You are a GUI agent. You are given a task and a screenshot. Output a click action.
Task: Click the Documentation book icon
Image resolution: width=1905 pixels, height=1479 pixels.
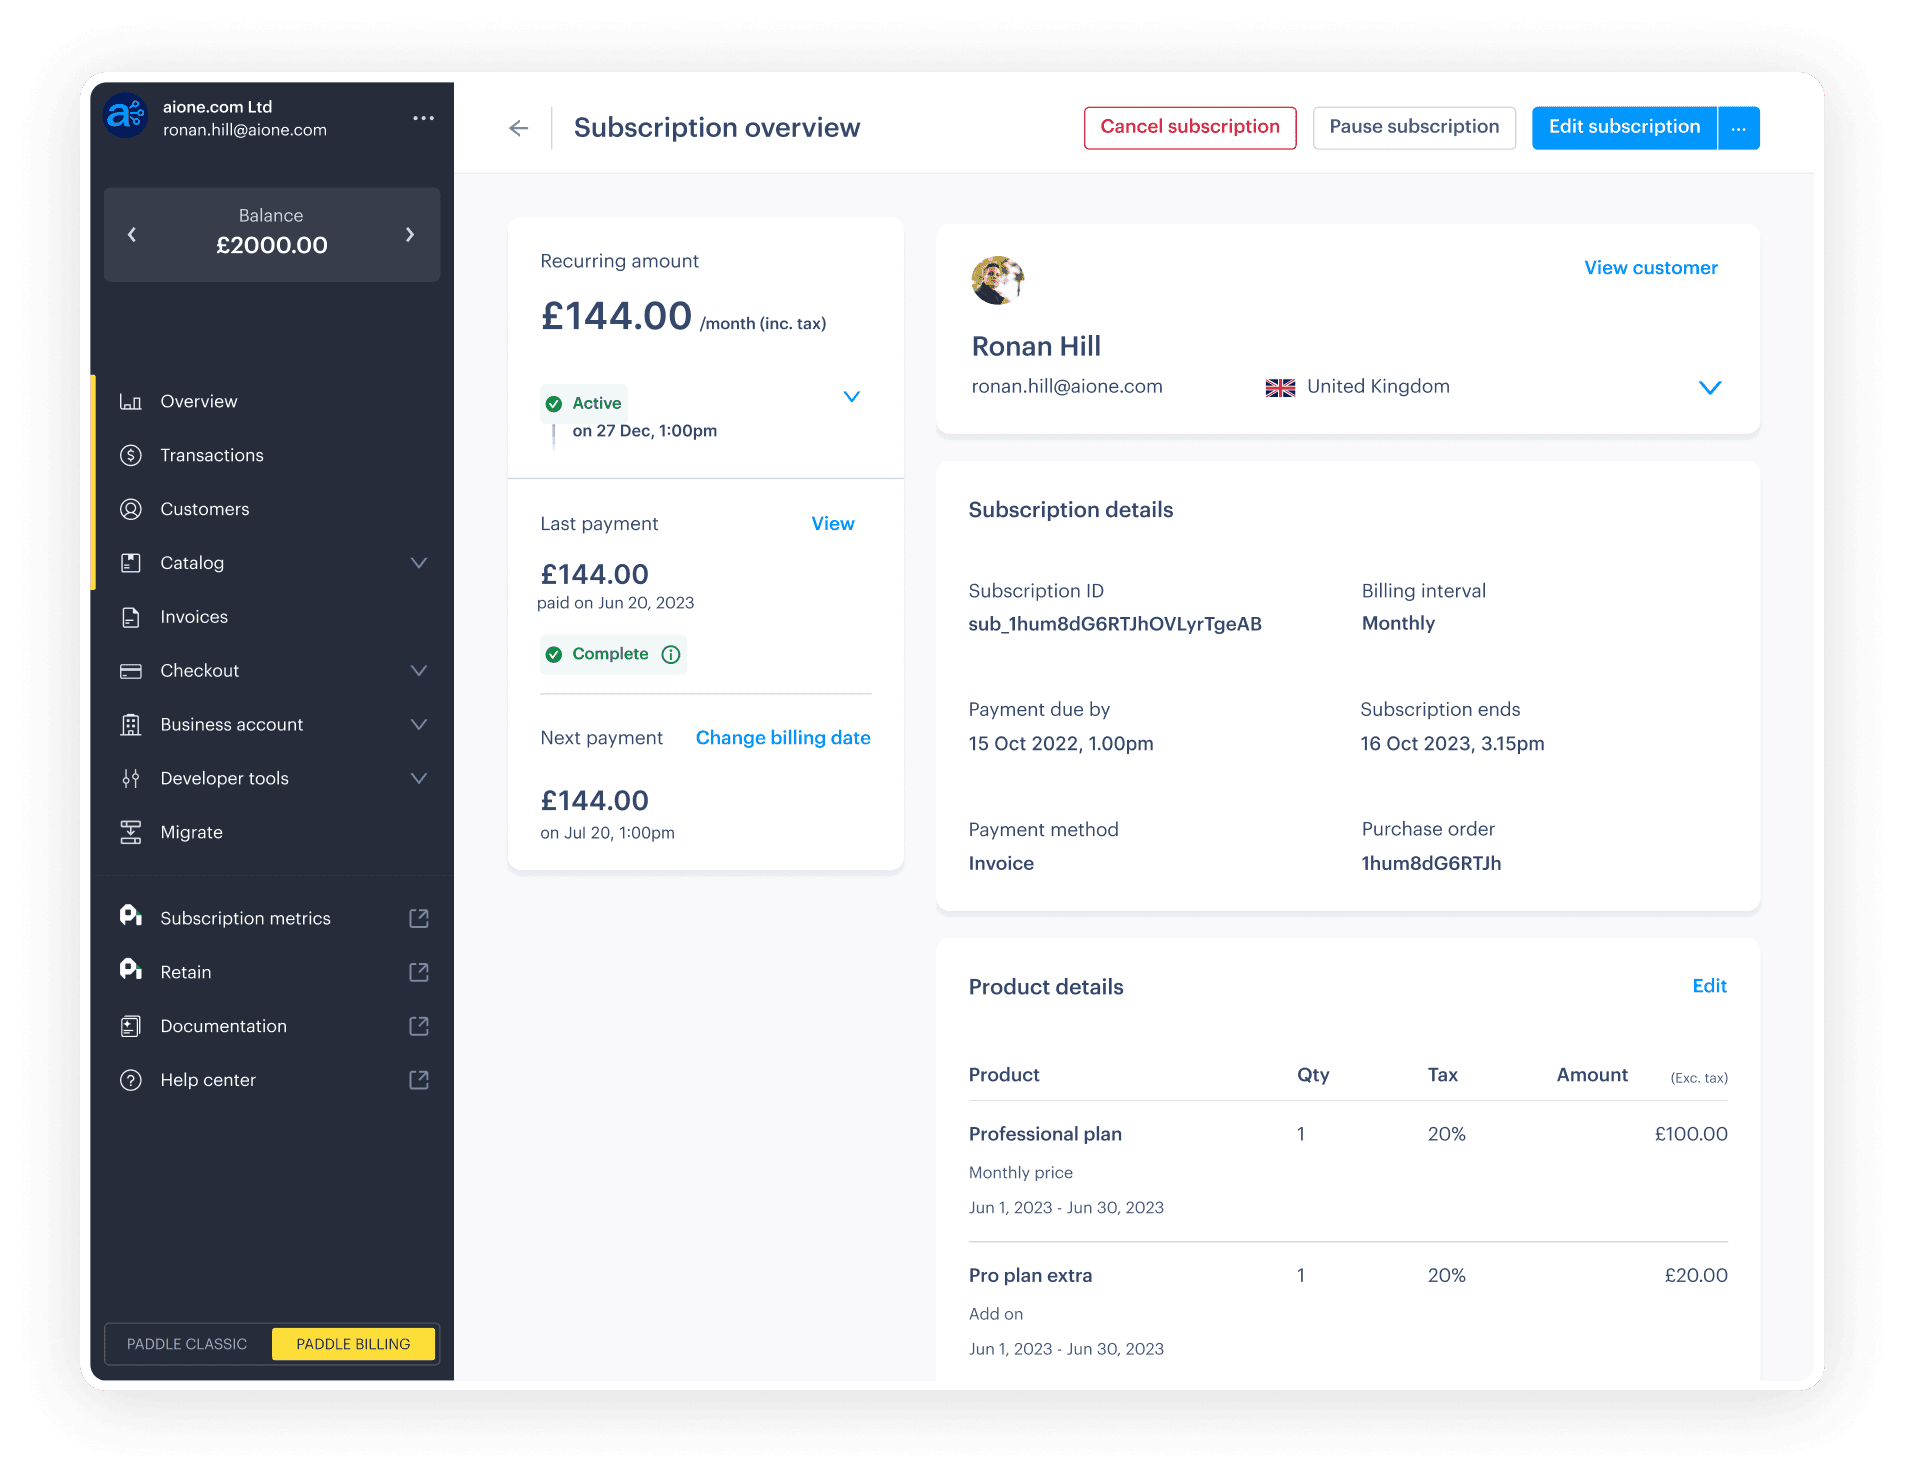[x=130, y=1026]
